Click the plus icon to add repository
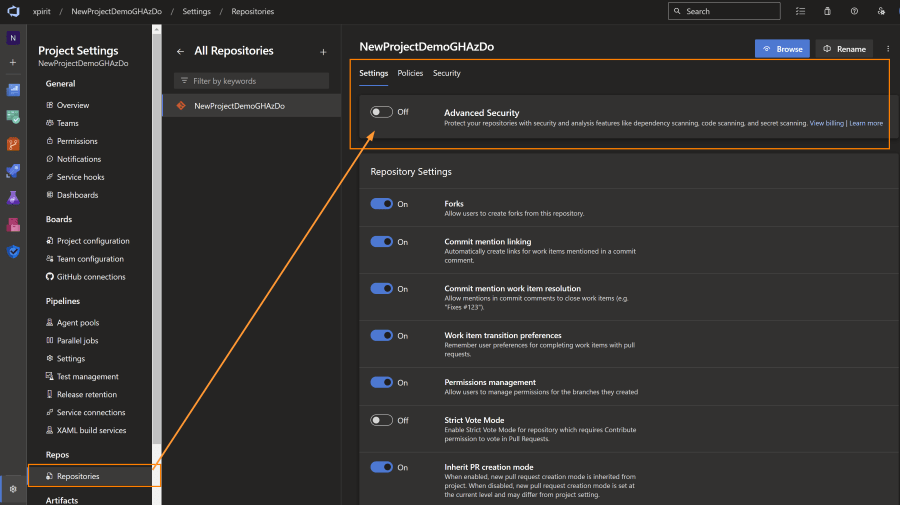 pos(323,51)
